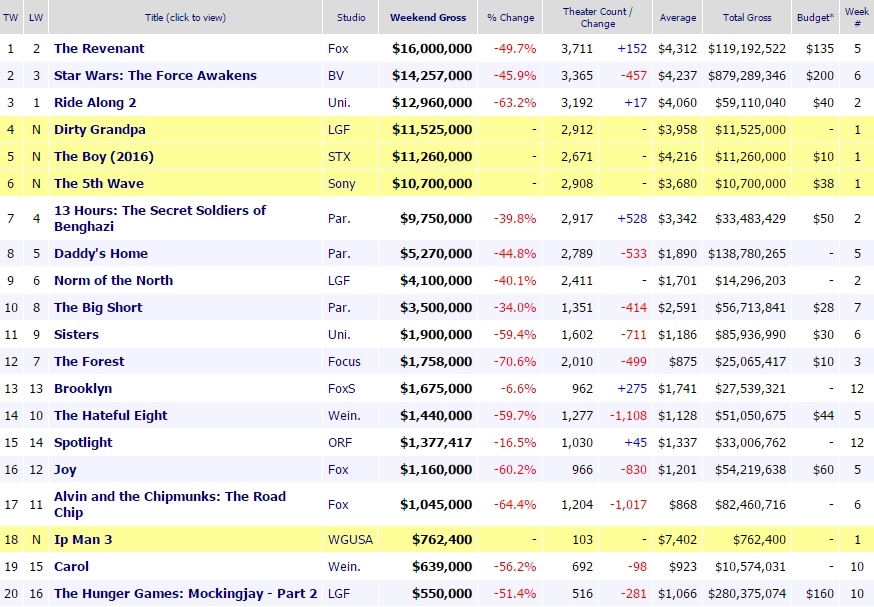Click The Hateful Eight link
874x607 pixels.
(110, 416)
